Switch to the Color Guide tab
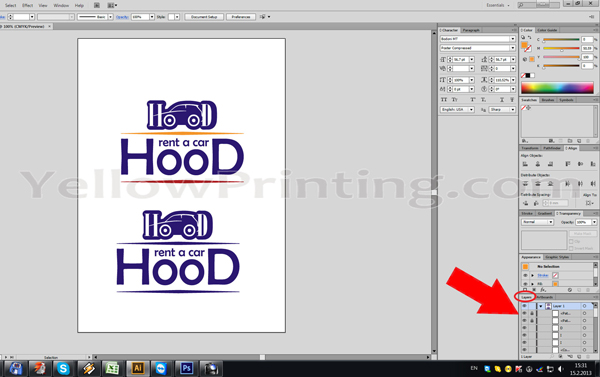Image resolution: width=600 pixels, height=377 pixels. 547,30
